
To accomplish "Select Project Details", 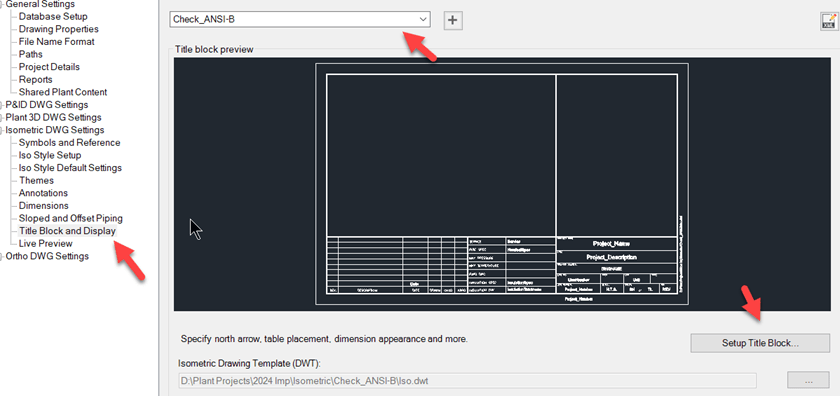I will pos(49,67).
